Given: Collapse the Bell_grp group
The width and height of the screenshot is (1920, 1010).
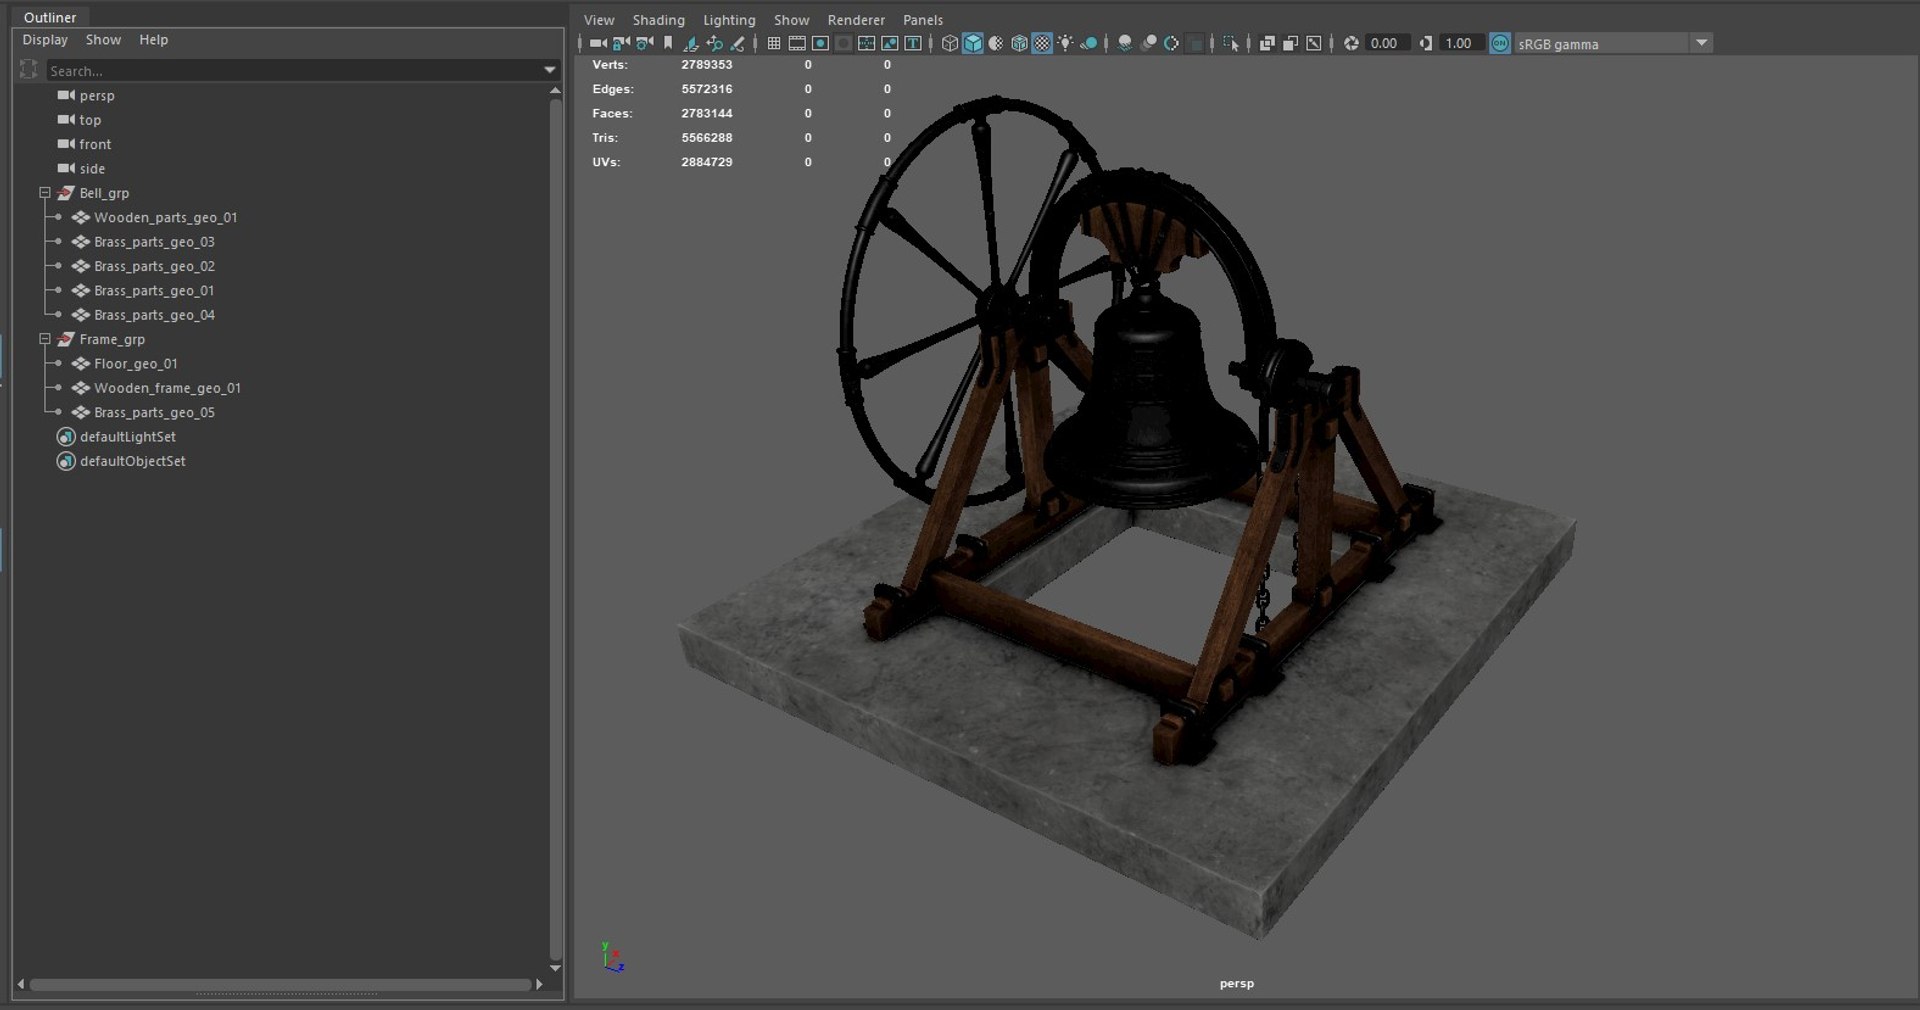Looking at the screenshot, I should (x=45, y=193).
